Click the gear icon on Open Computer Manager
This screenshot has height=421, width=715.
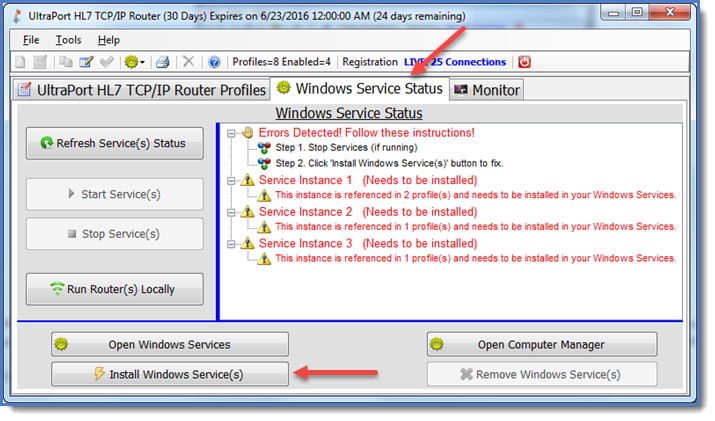click(436, 344)
